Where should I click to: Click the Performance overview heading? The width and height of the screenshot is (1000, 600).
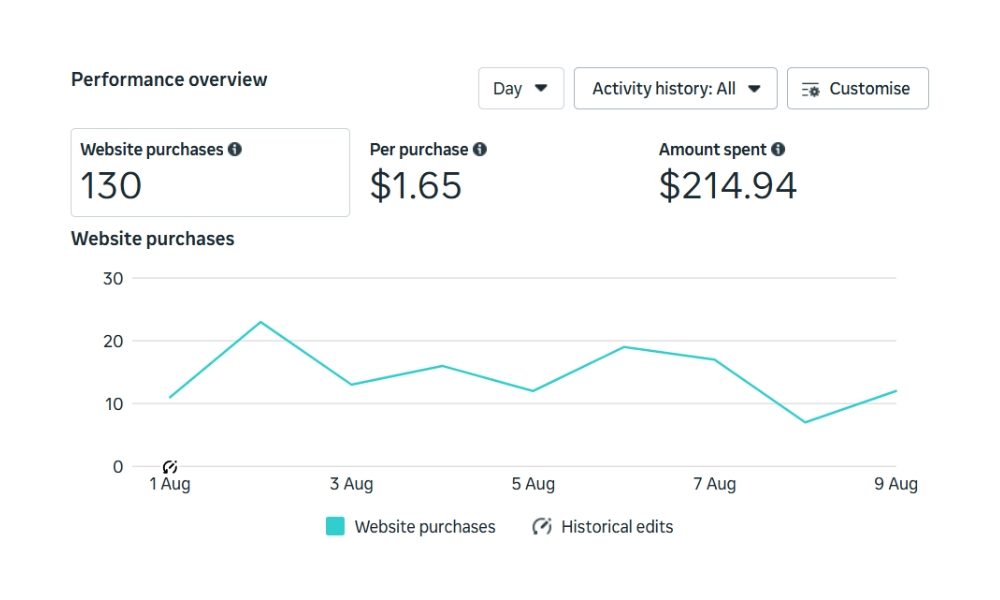point(169,80)
